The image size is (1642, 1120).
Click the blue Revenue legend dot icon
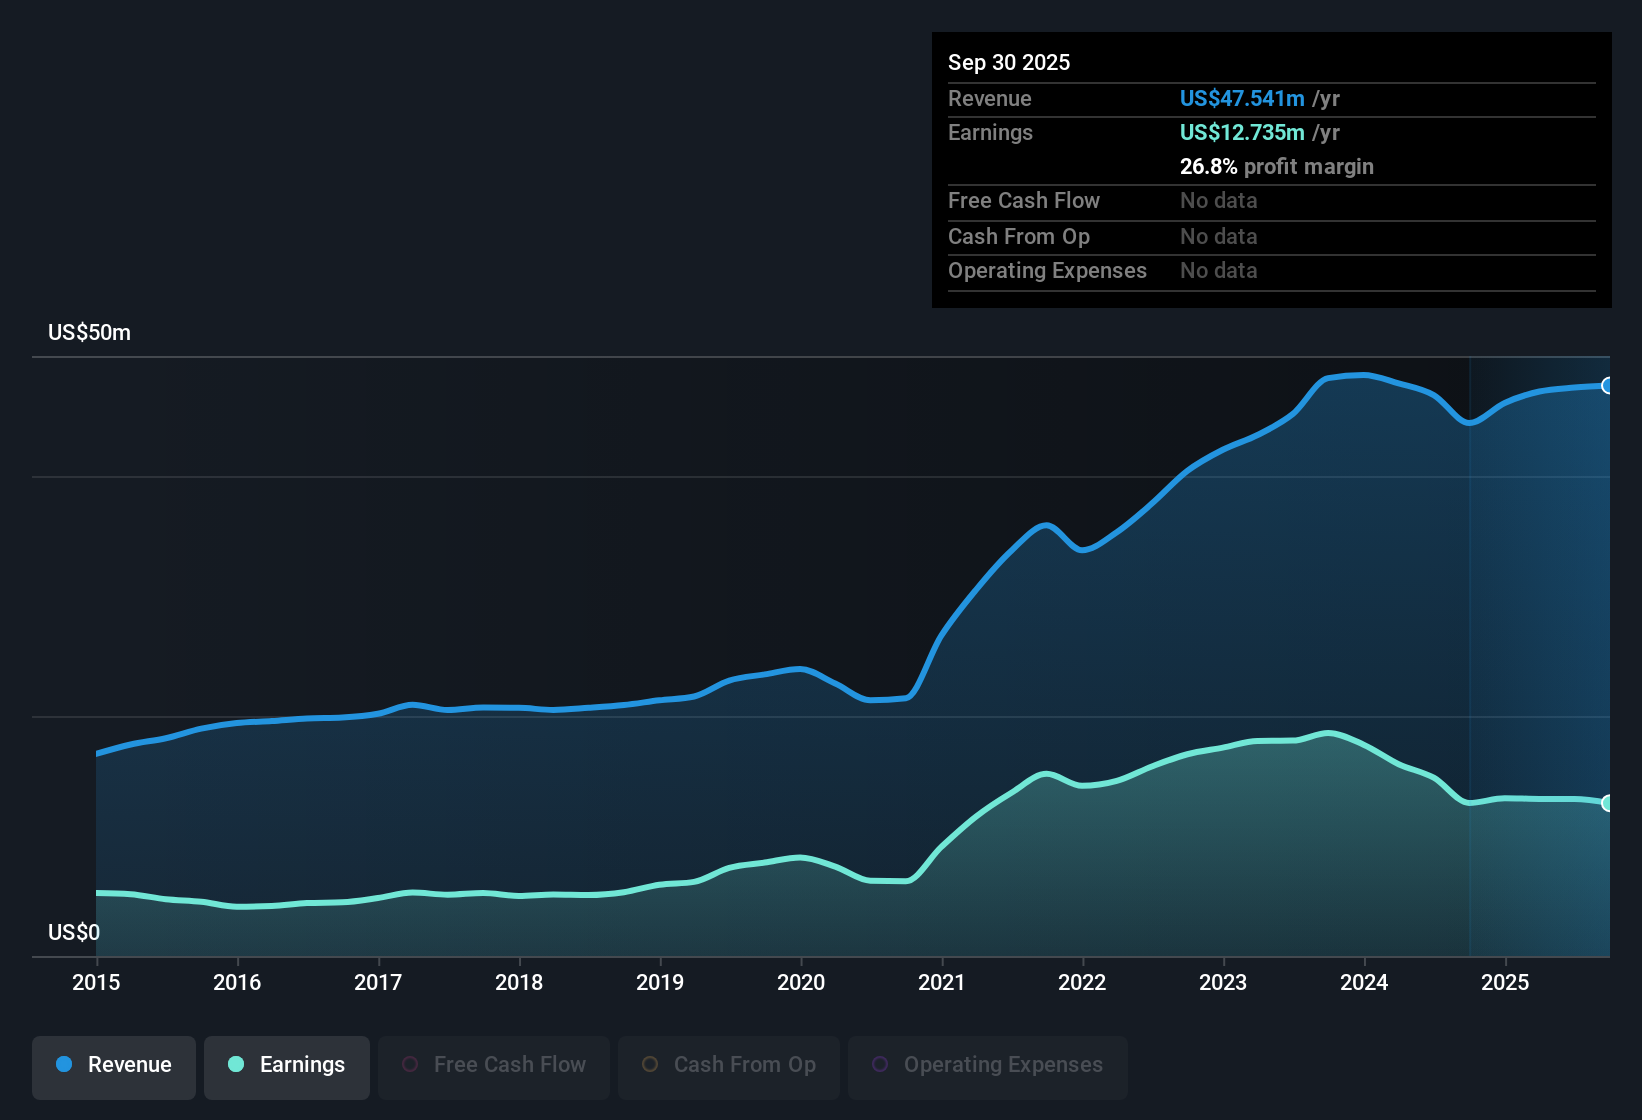[x=62, y=1065]
